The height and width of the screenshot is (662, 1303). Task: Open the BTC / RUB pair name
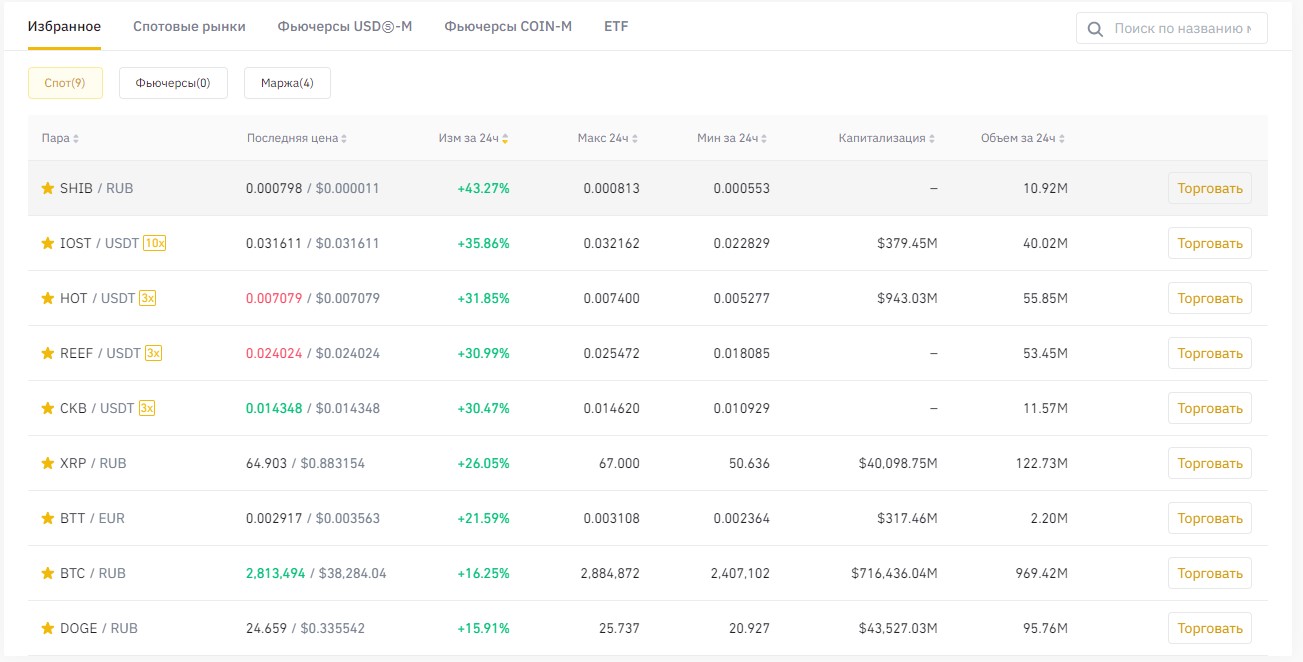(93, 573)
